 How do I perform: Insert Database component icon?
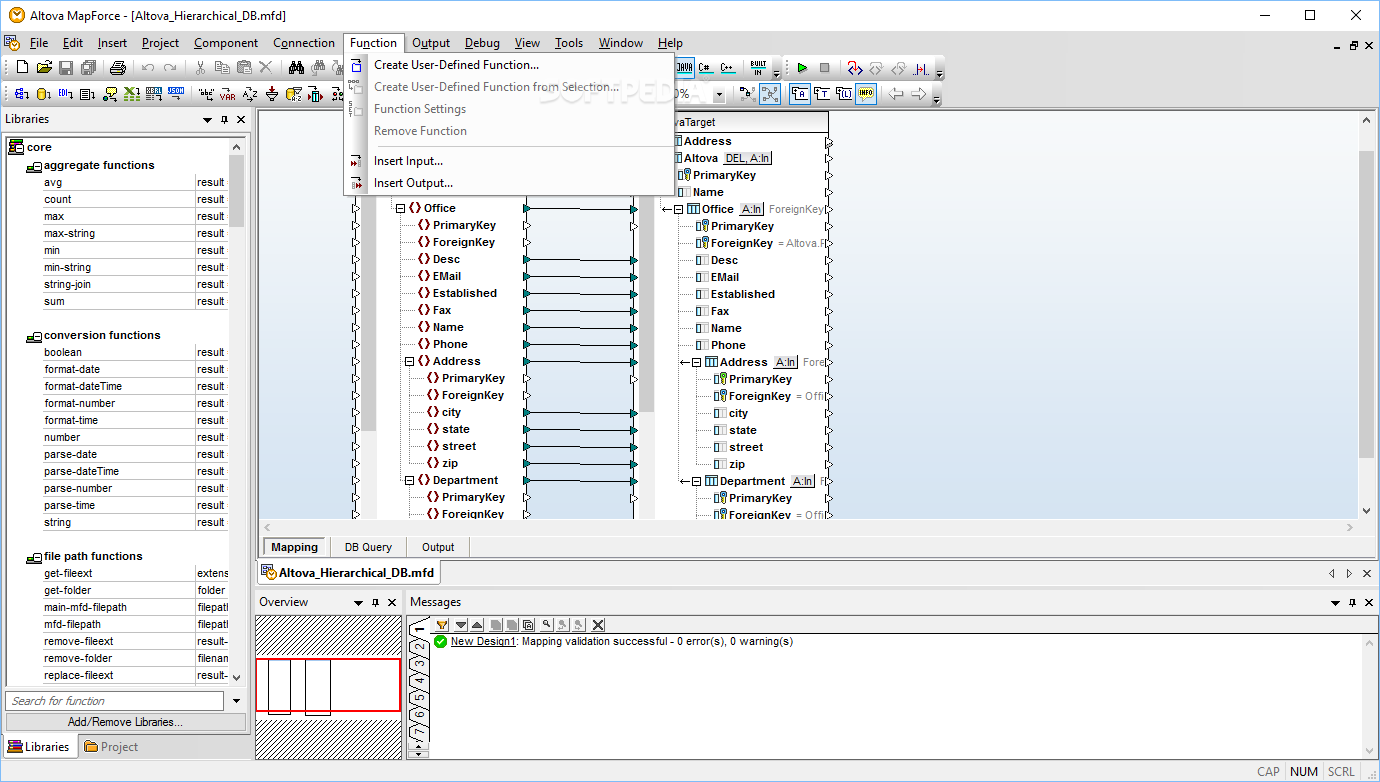pos(43,94)
